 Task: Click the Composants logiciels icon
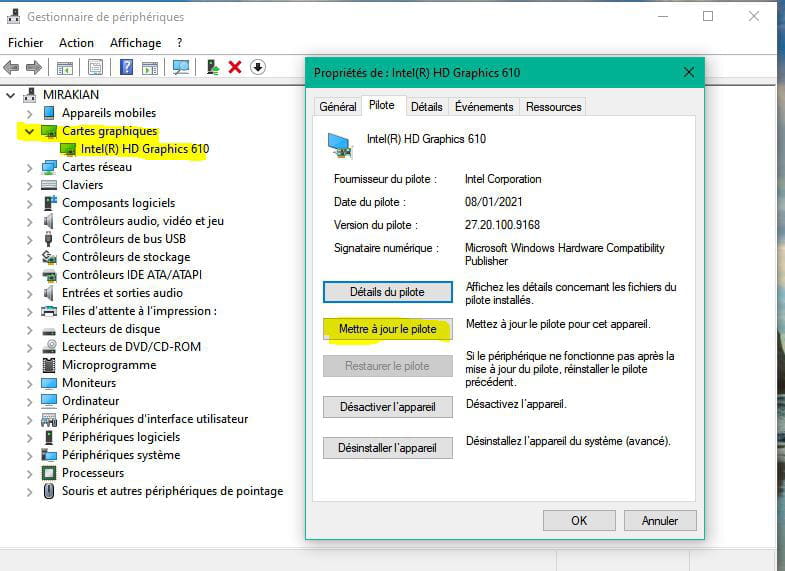(x=50, y=203)
